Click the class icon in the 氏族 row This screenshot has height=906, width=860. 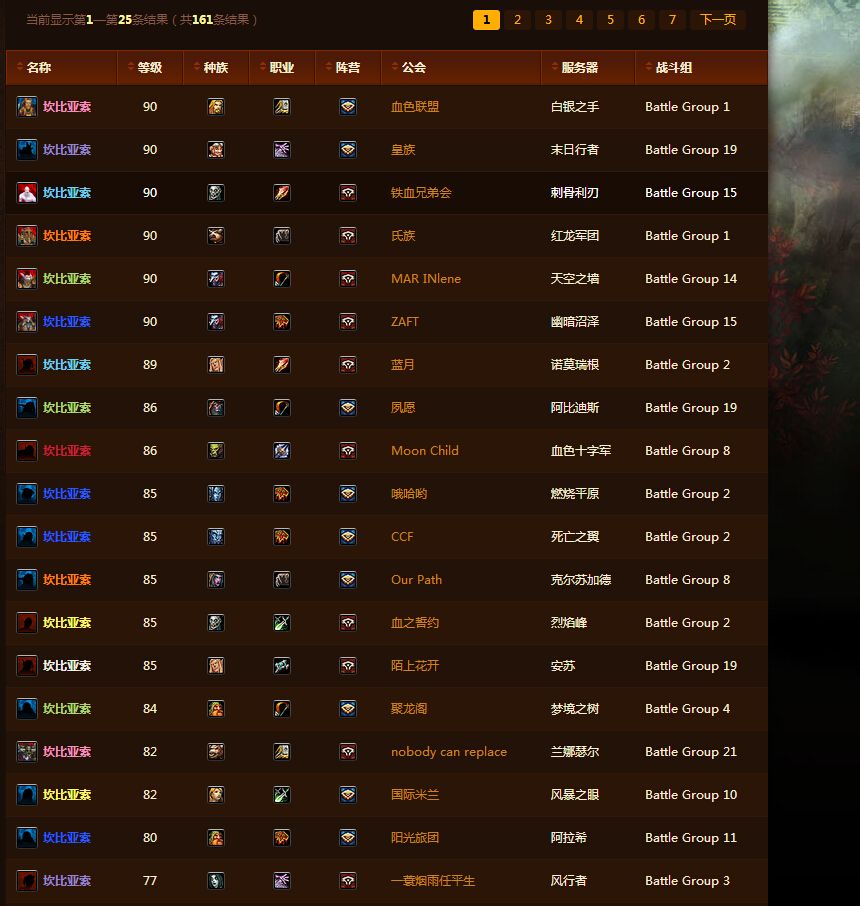(x=281, y=236)
